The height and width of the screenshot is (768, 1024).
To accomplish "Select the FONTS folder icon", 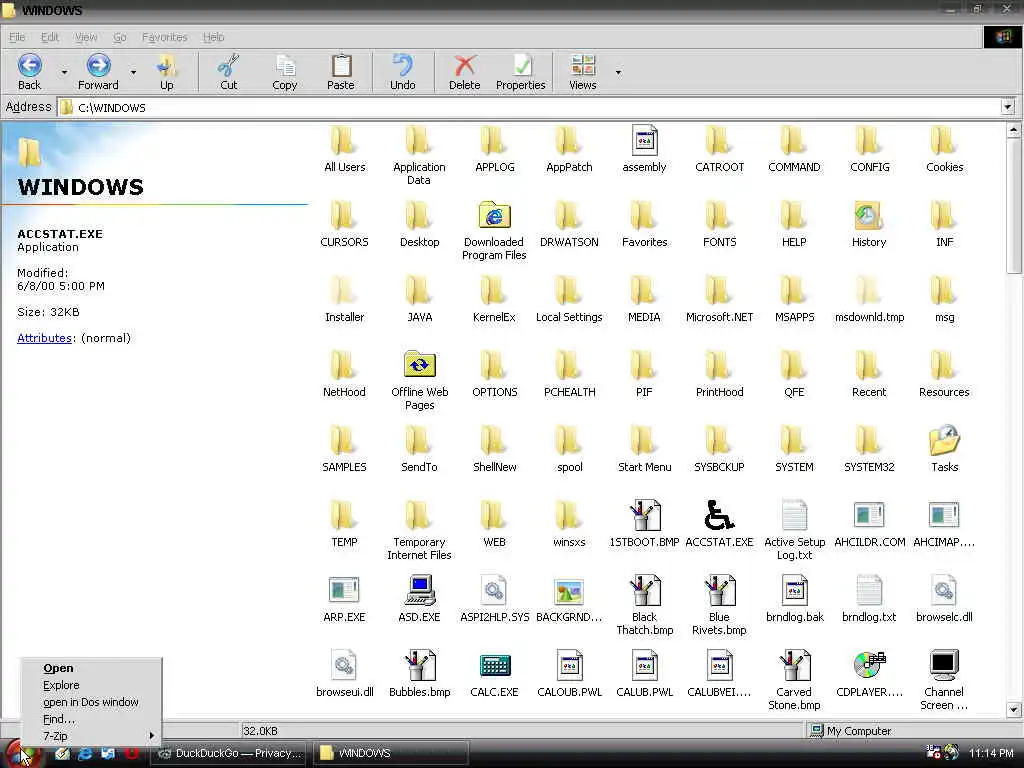I will [719, 215].
